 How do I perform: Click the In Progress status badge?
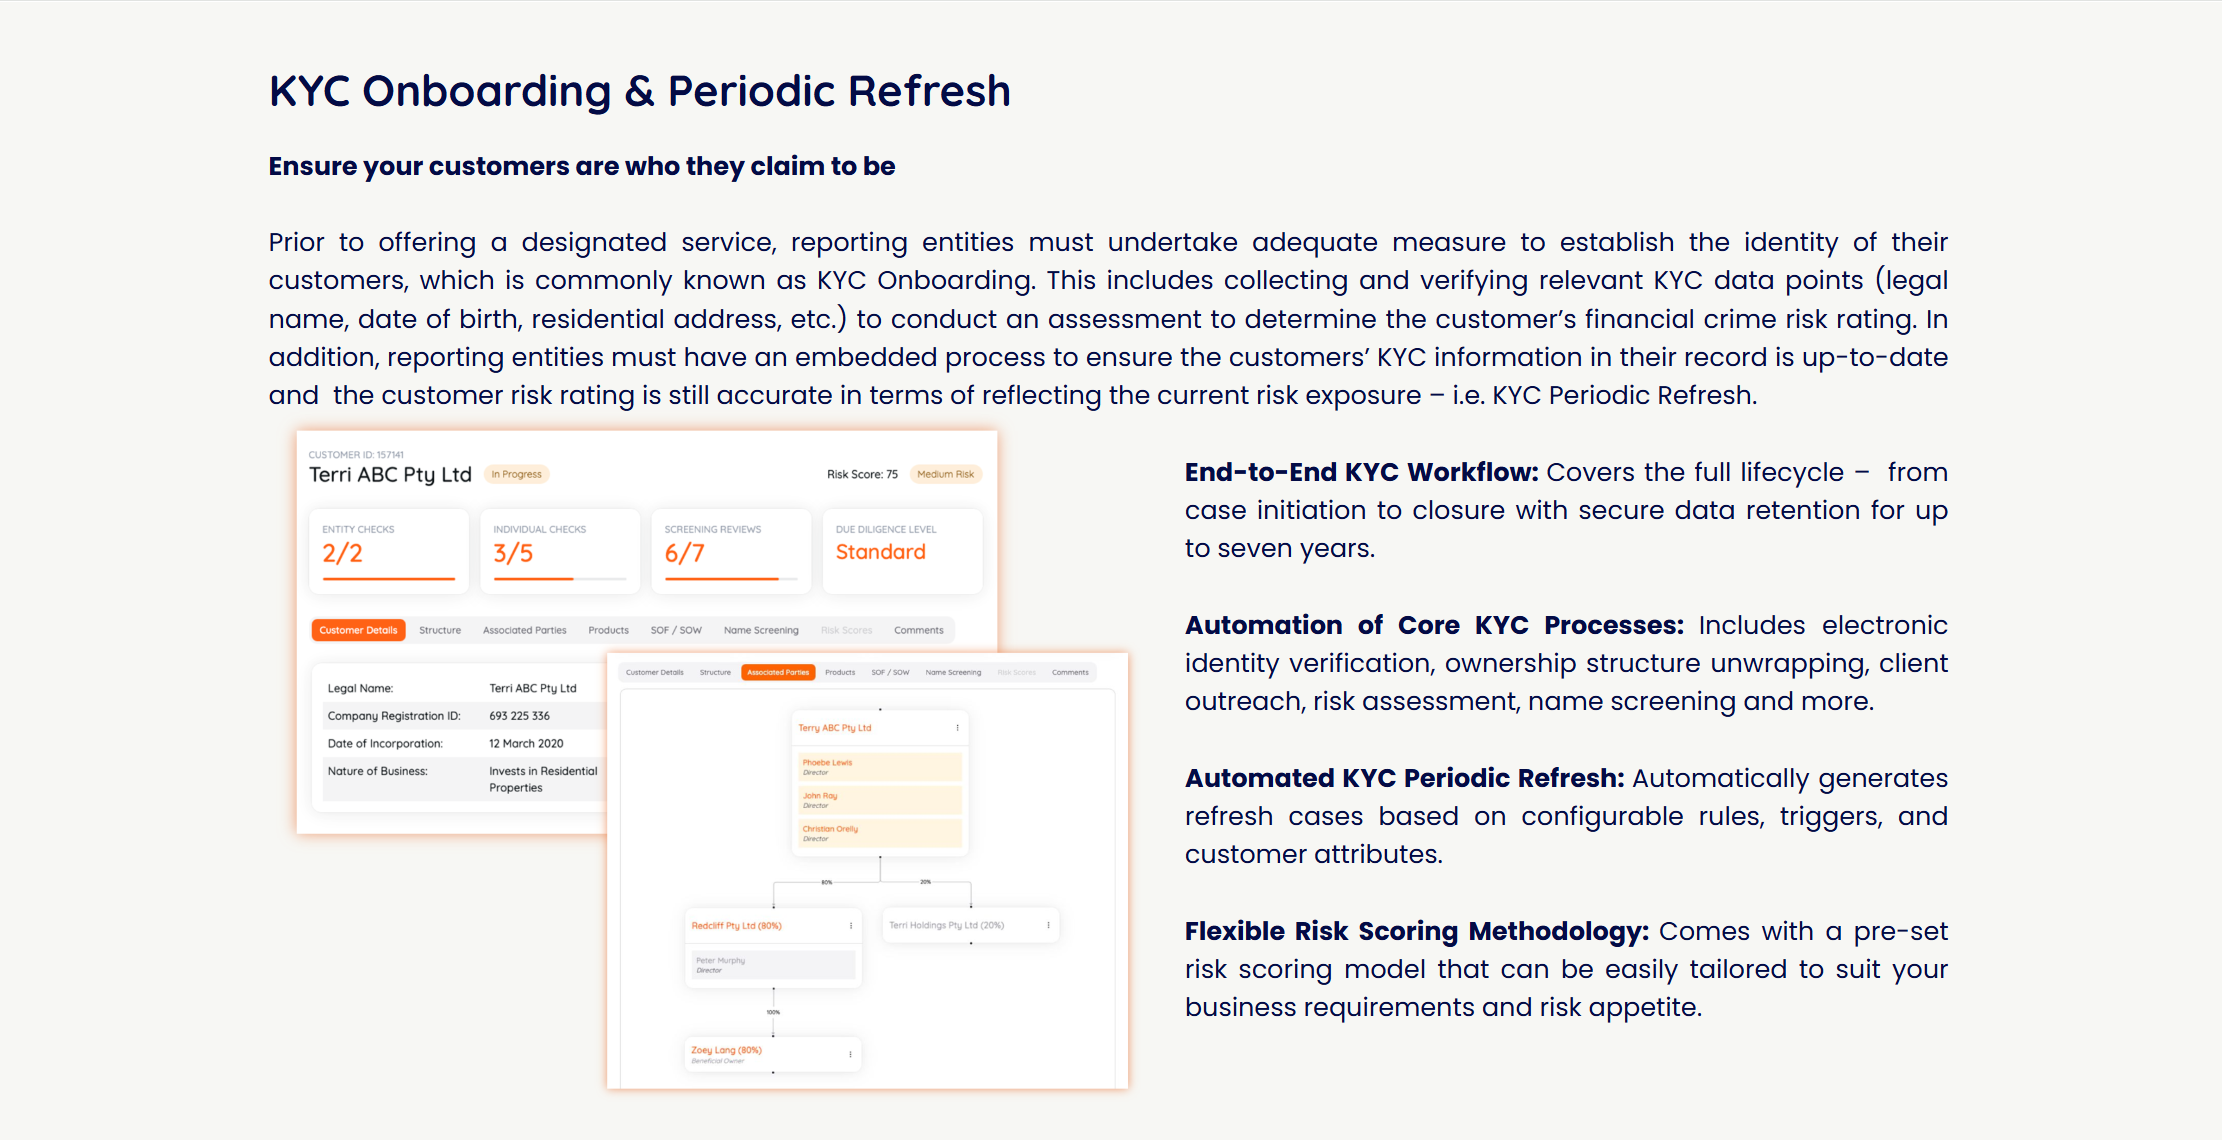pyautogui.click(x=516, y=474)
